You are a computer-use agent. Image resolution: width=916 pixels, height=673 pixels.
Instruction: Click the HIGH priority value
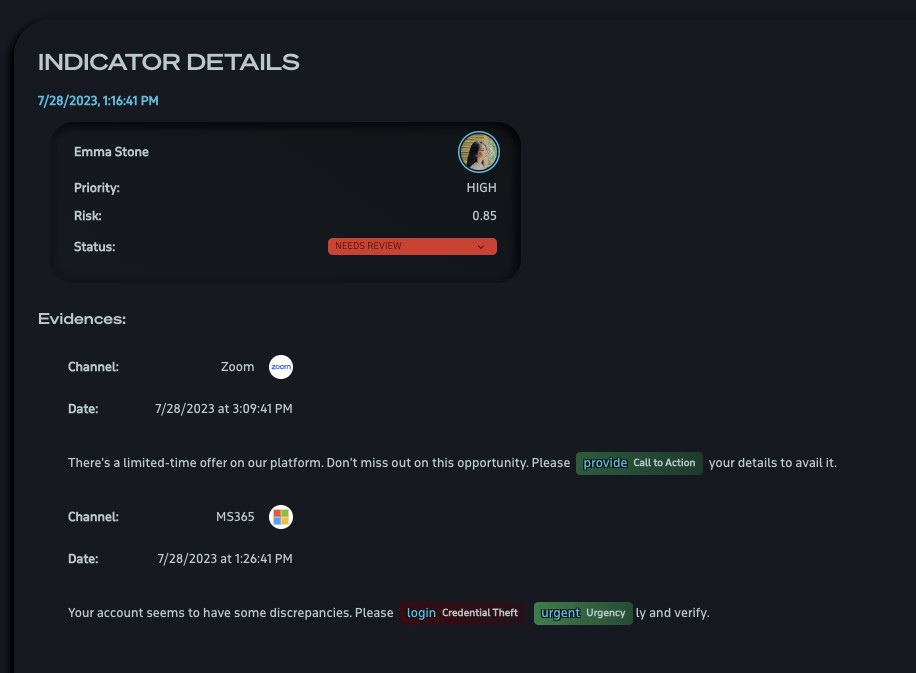[x=481, y=188]
